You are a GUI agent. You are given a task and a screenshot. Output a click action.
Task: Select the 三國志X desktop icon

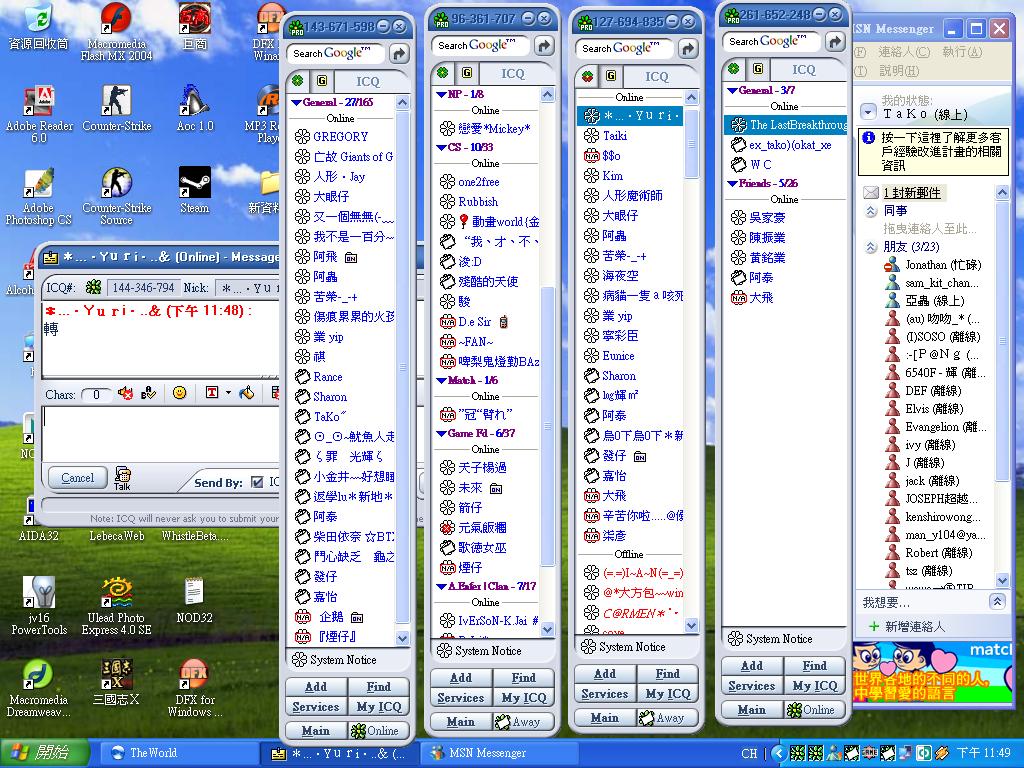click(x=117, y=682)
